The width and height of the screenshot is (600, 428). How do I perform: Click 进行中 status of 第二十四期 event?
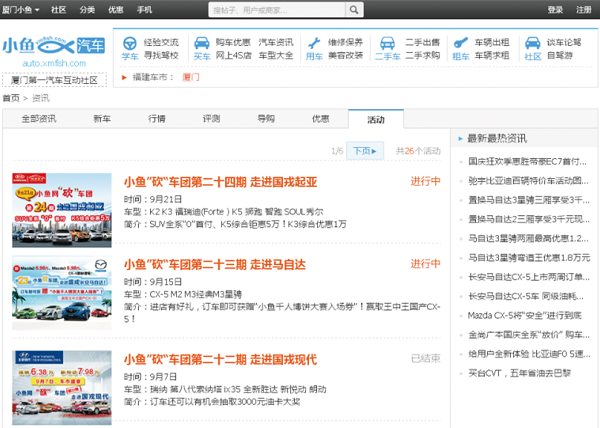point(426,181)
